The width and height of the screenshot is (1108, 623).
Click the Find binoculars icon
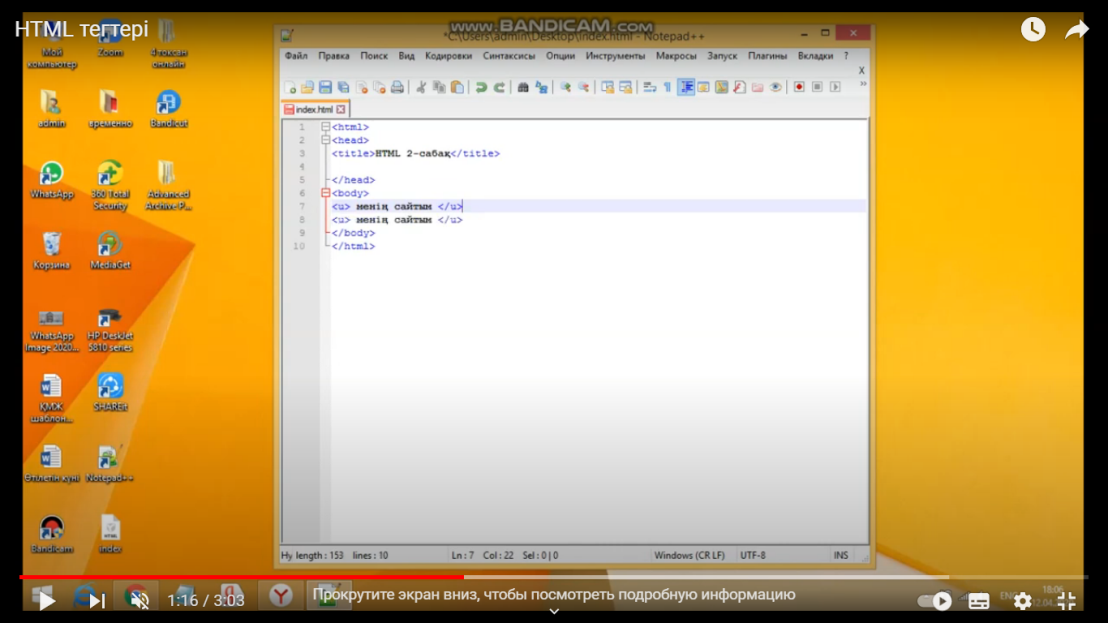pyautogui.click(x=522, y=88)
